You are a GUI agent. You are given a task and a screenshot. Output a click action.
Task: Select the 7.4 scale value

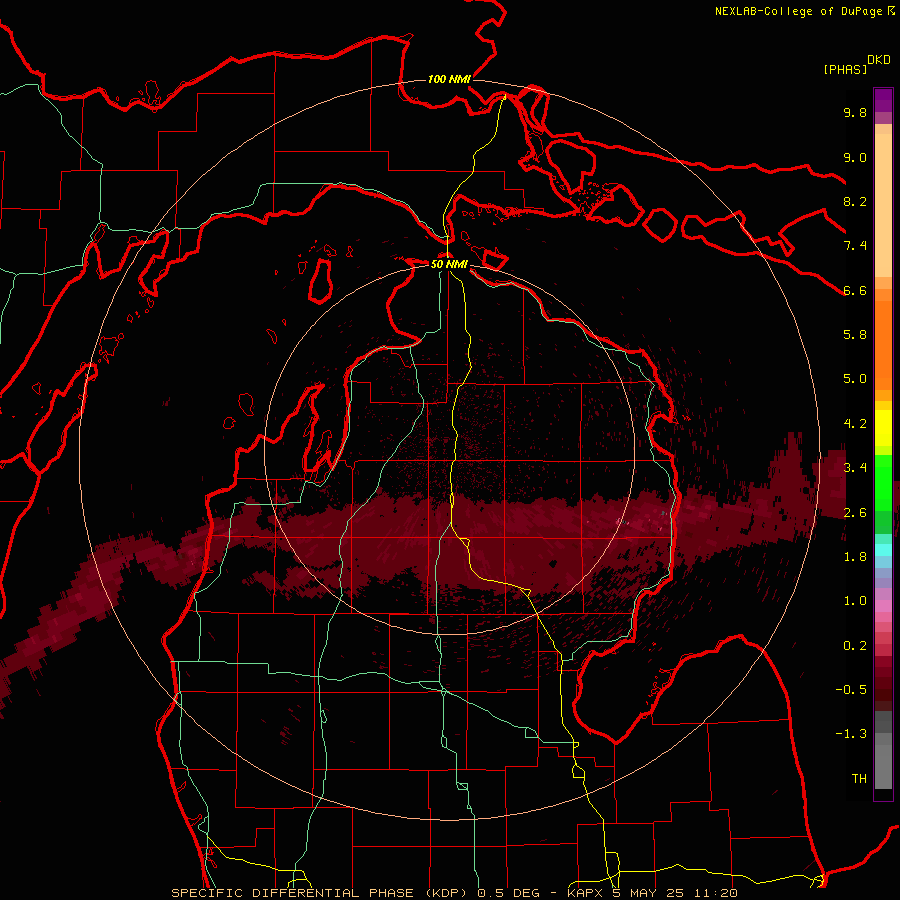[x=855, y=246]
